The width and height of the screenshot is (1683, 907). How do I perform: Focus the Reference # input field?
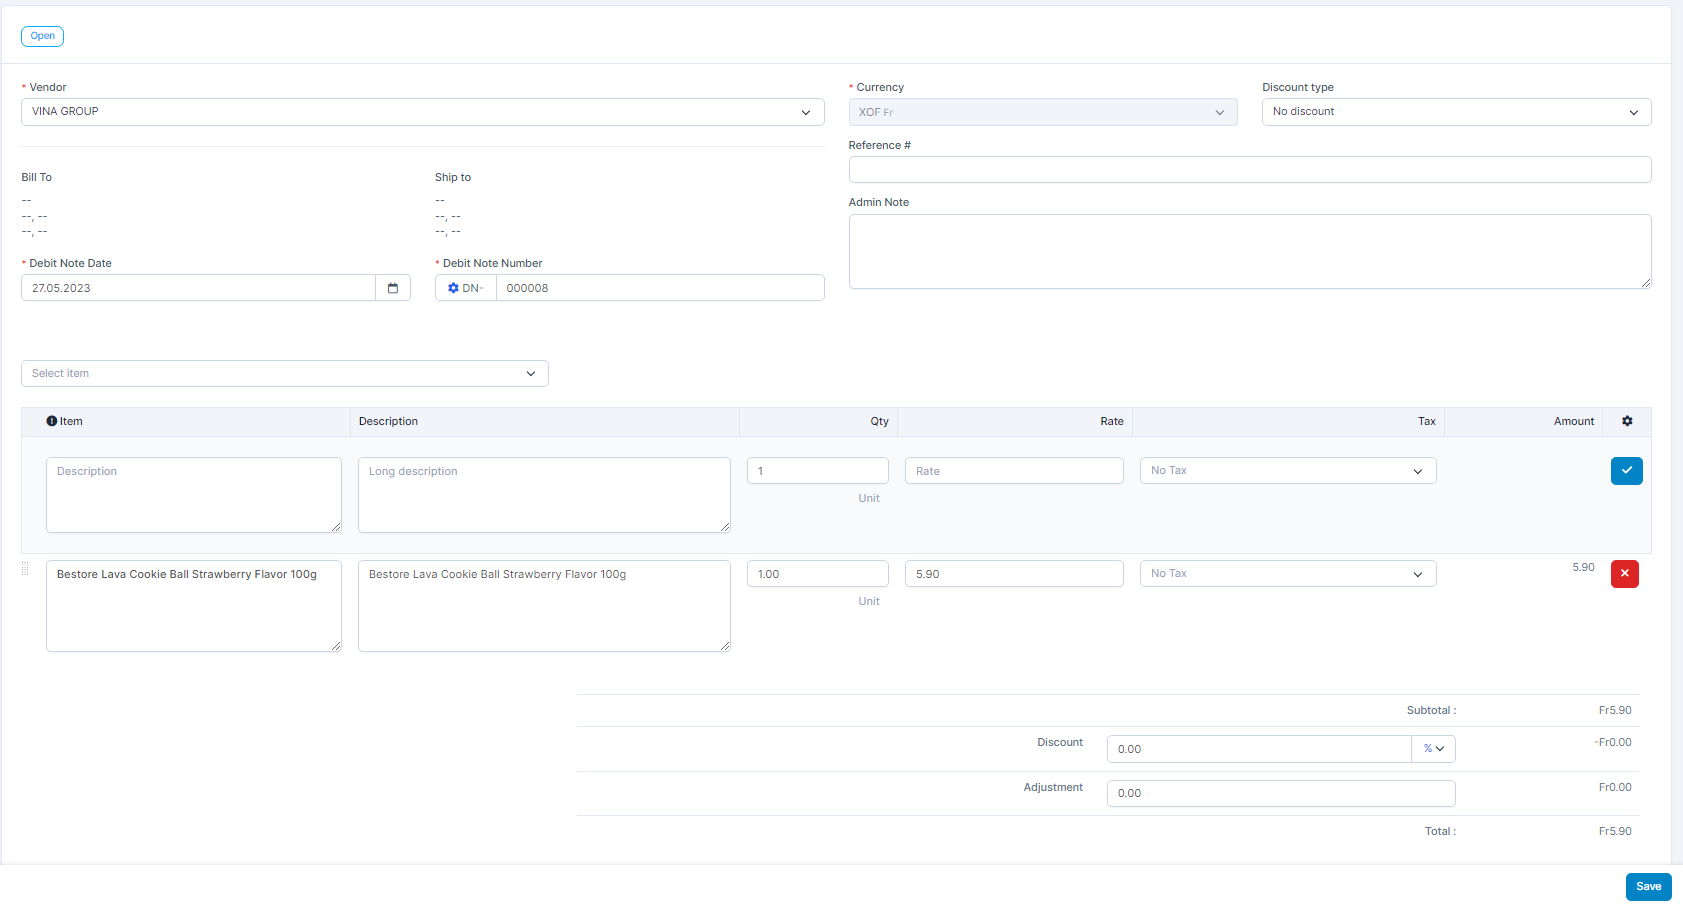coord(1249,170)
